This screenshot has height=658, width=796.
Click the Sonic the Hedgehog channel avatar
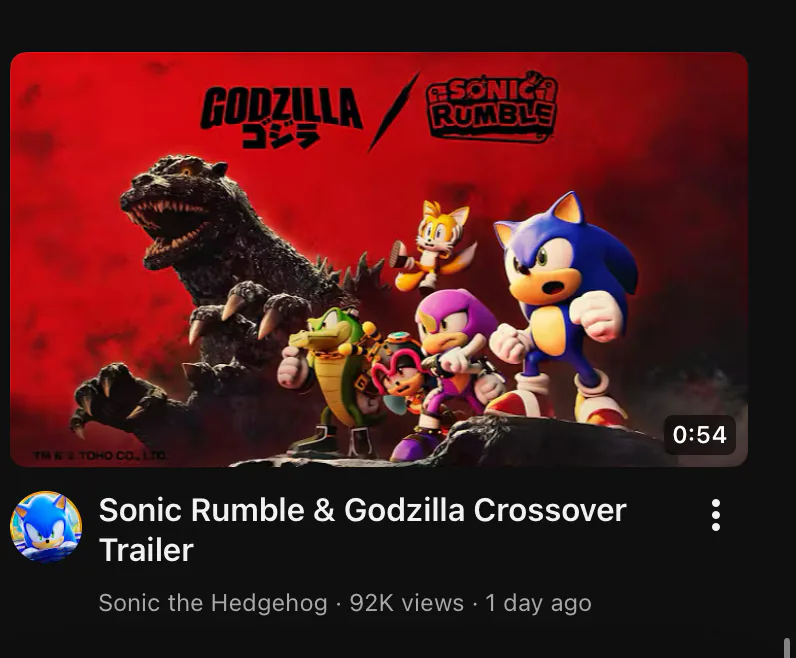(x=46, y=526)
